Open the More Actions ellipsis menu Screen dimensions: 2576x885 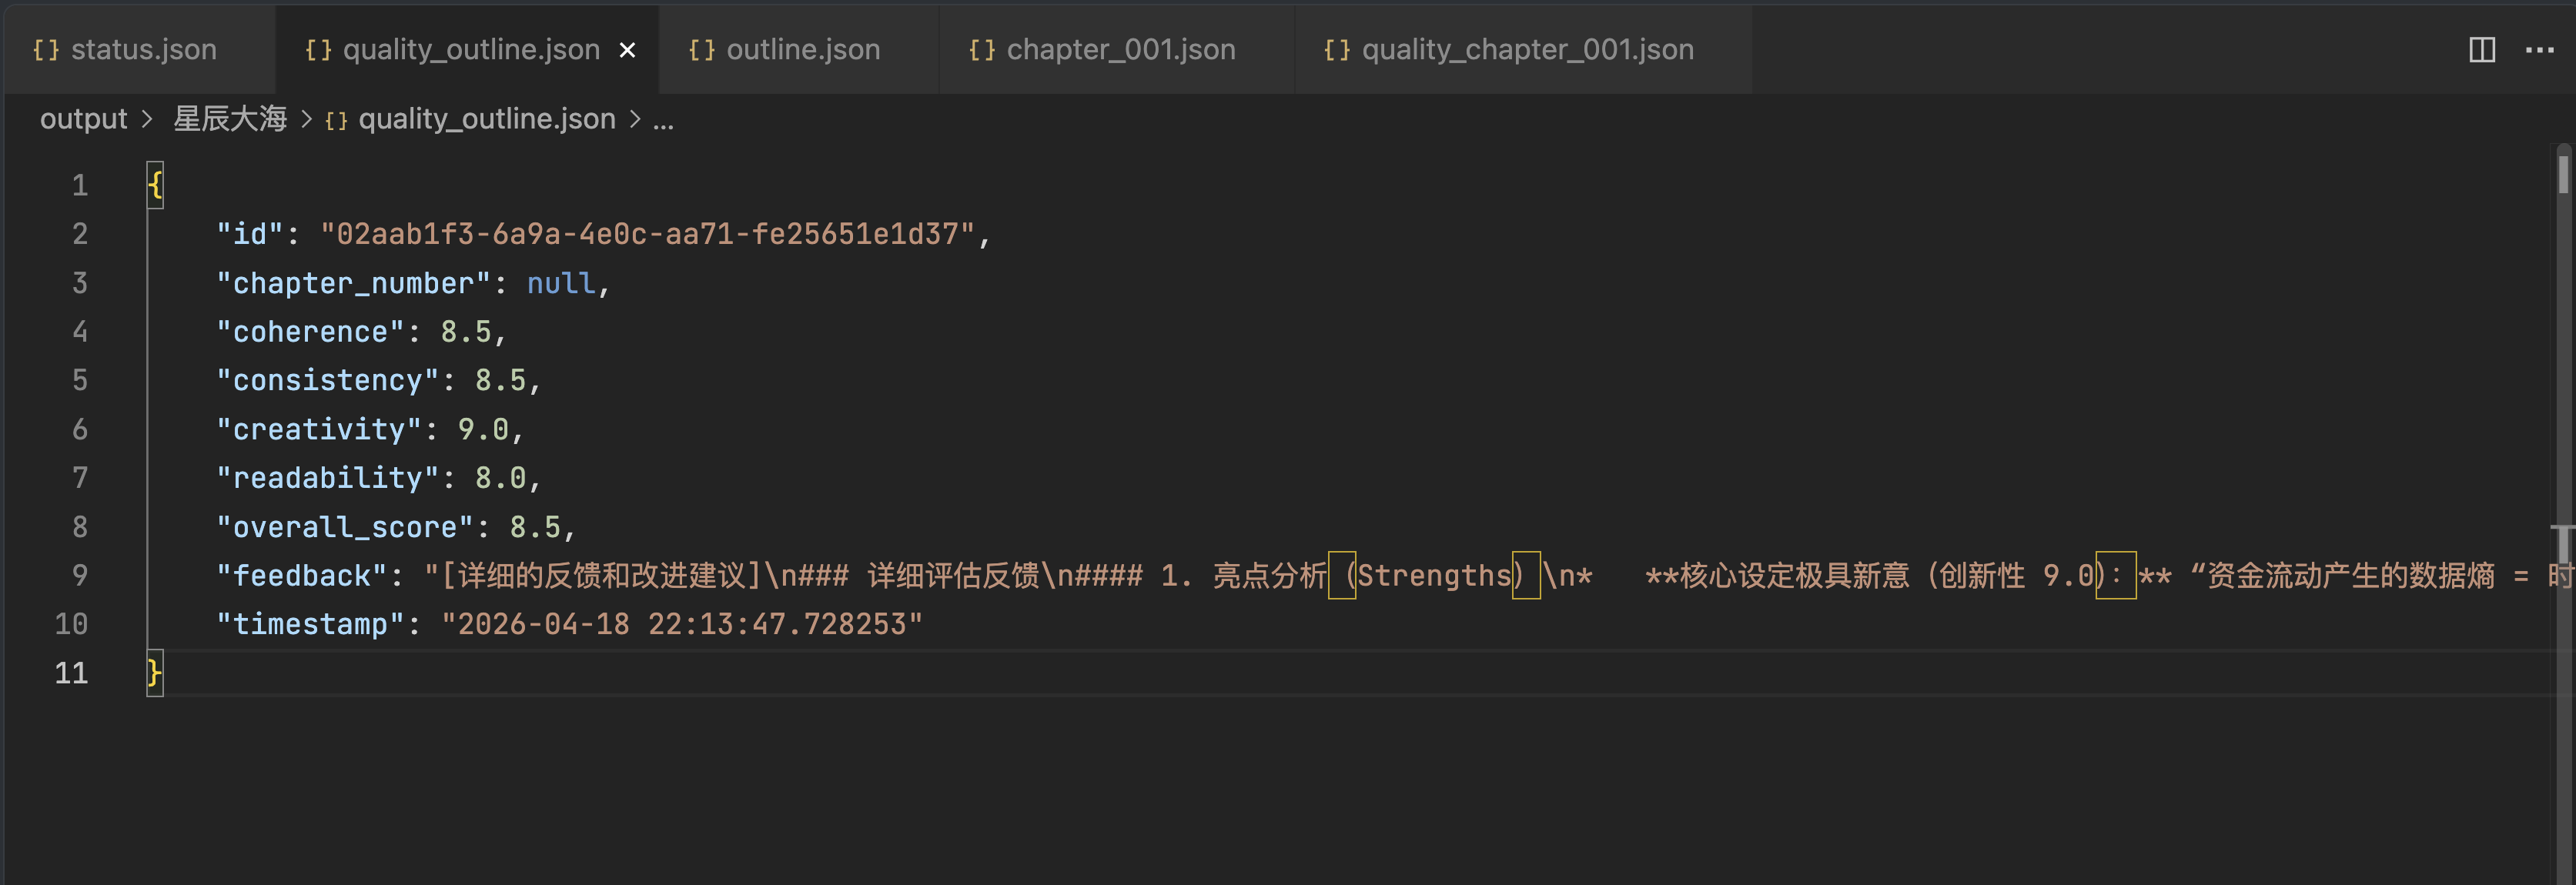tap(2539, 50)
